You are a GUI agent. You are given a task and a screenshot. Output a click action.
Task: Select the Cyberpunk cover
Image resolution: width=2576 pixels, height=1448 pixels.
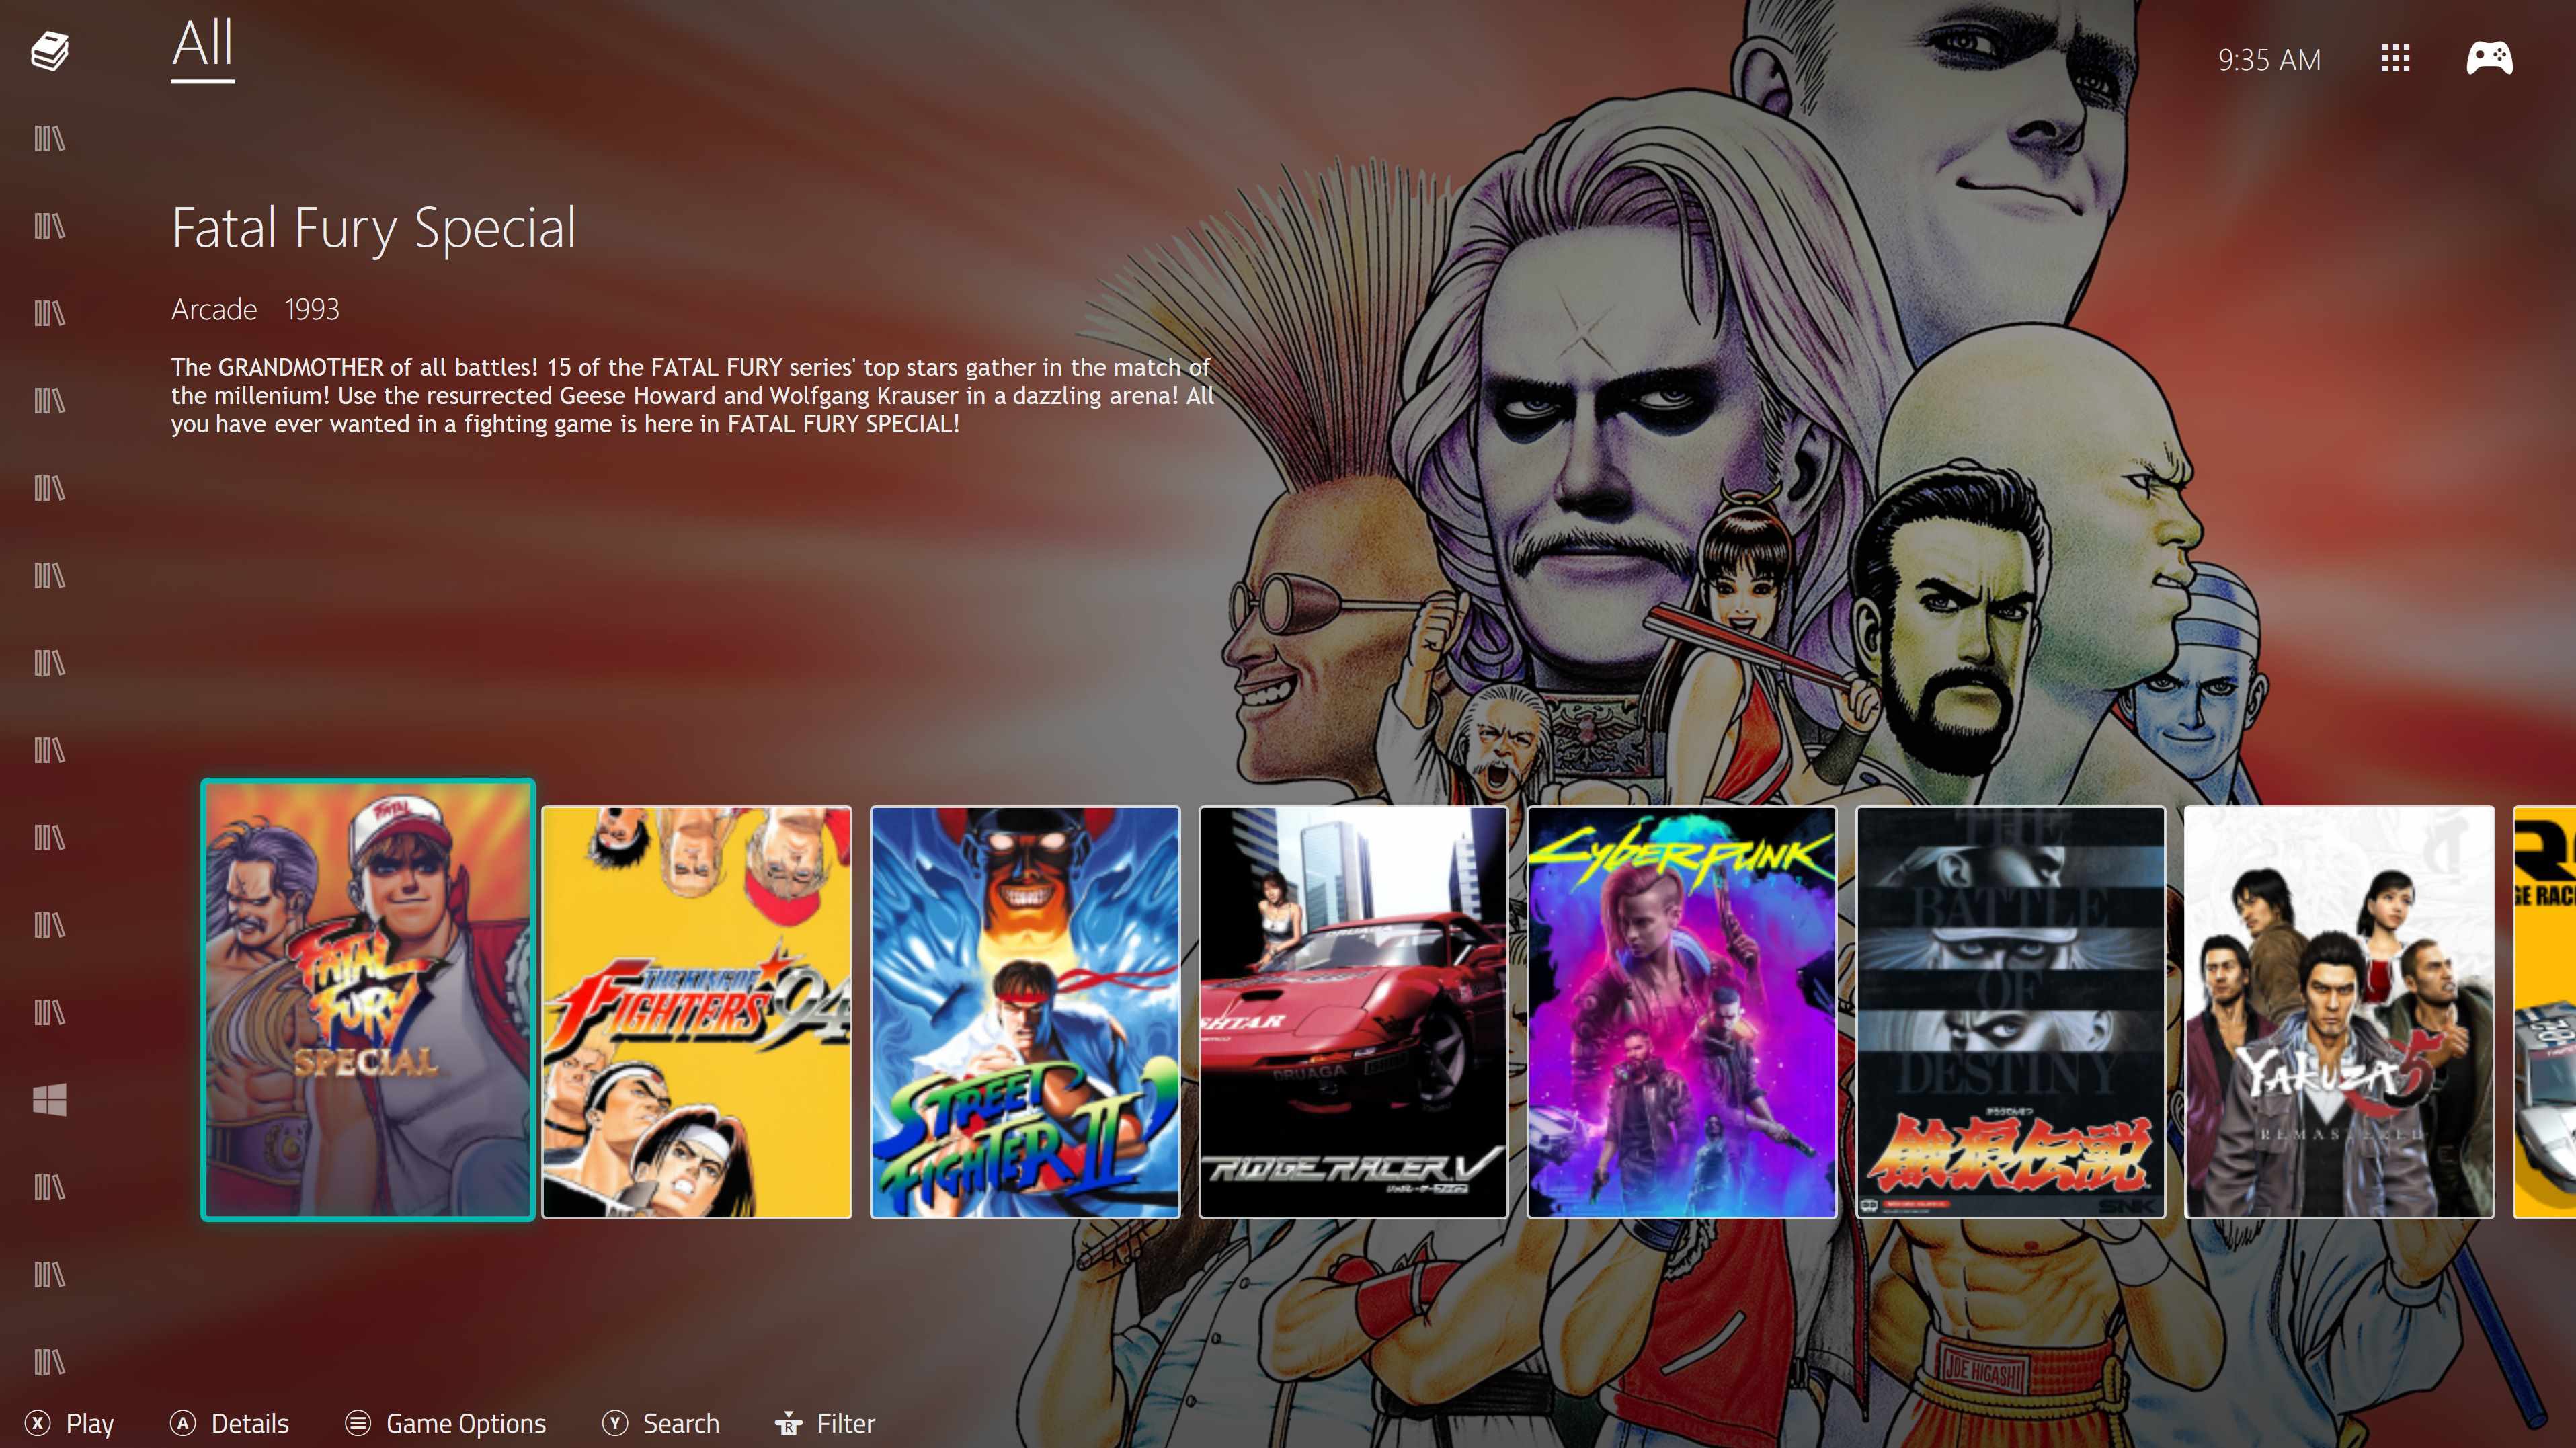click(x=1682, y=1012)
